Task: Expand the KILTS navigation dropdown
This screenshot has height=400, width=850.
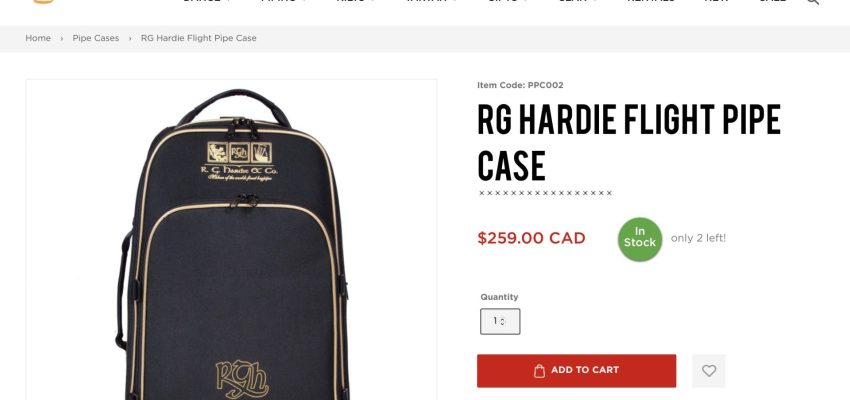Action: click(x=354, y=2)
